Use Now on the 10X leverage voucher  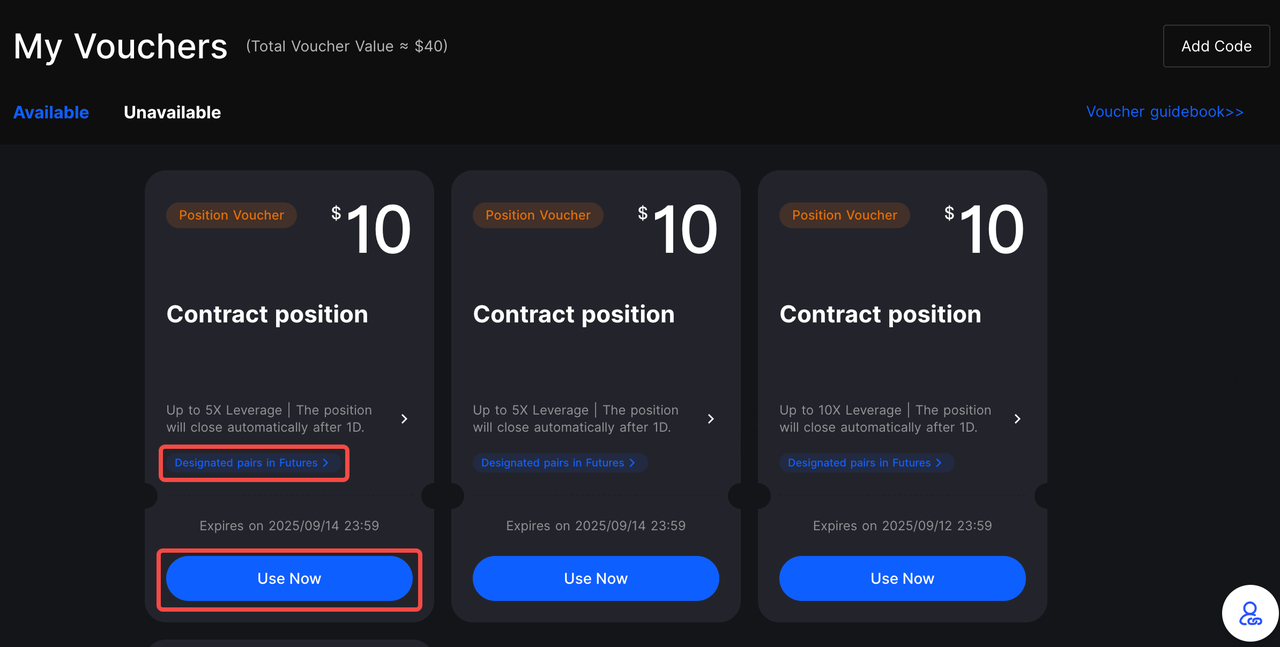902,578
